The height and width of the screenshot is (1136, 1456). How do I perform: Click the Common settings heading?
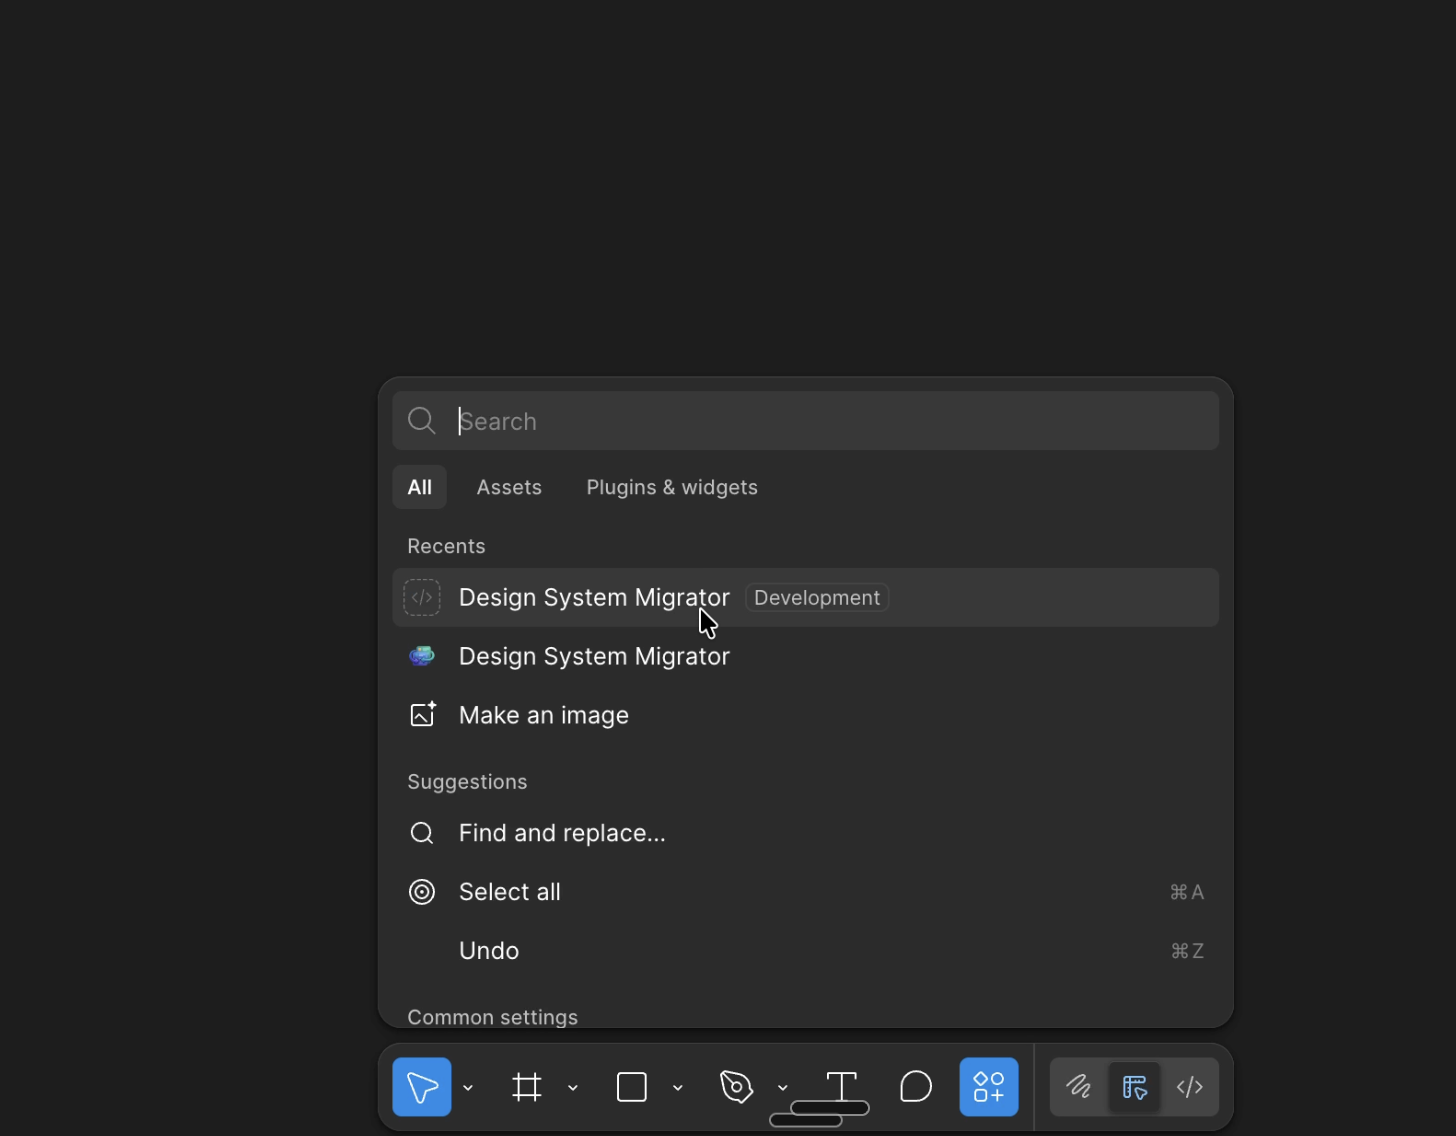click(492, 1017)
